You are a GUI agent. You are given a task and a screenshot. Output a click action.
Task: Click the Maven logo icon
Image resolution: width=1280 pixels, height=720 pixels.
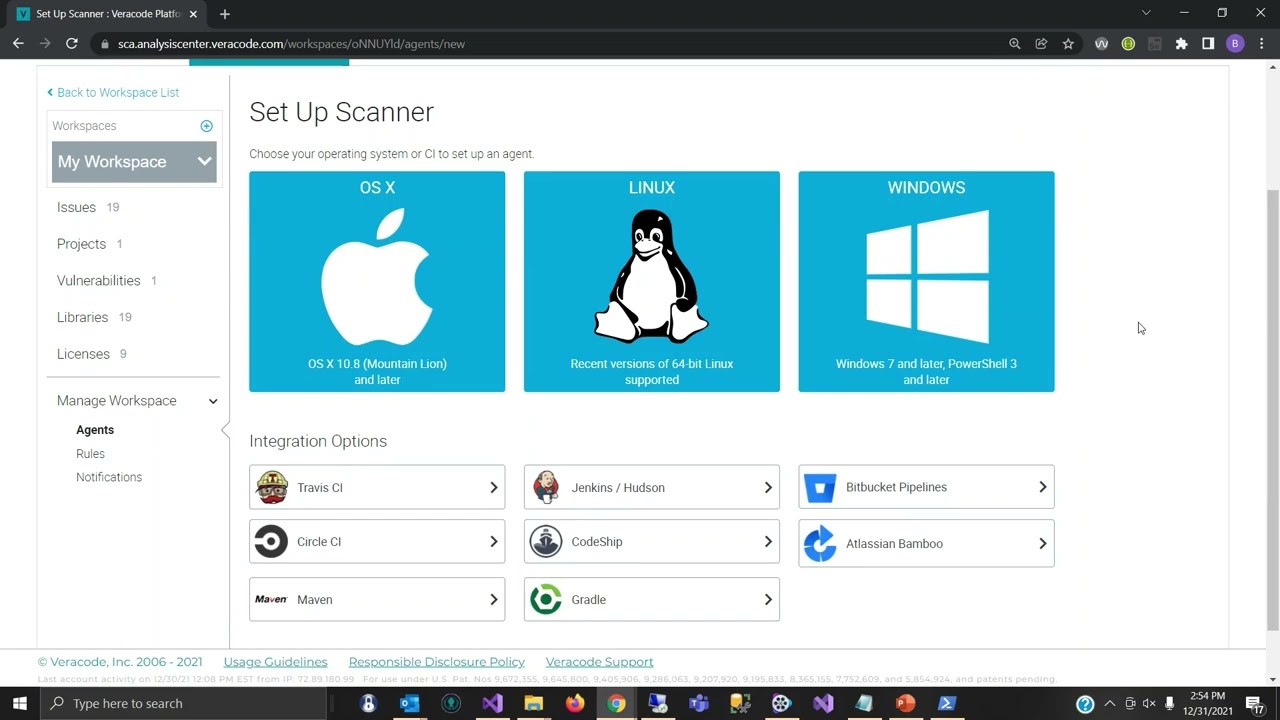pyautogui.click(x=271, y=599)
